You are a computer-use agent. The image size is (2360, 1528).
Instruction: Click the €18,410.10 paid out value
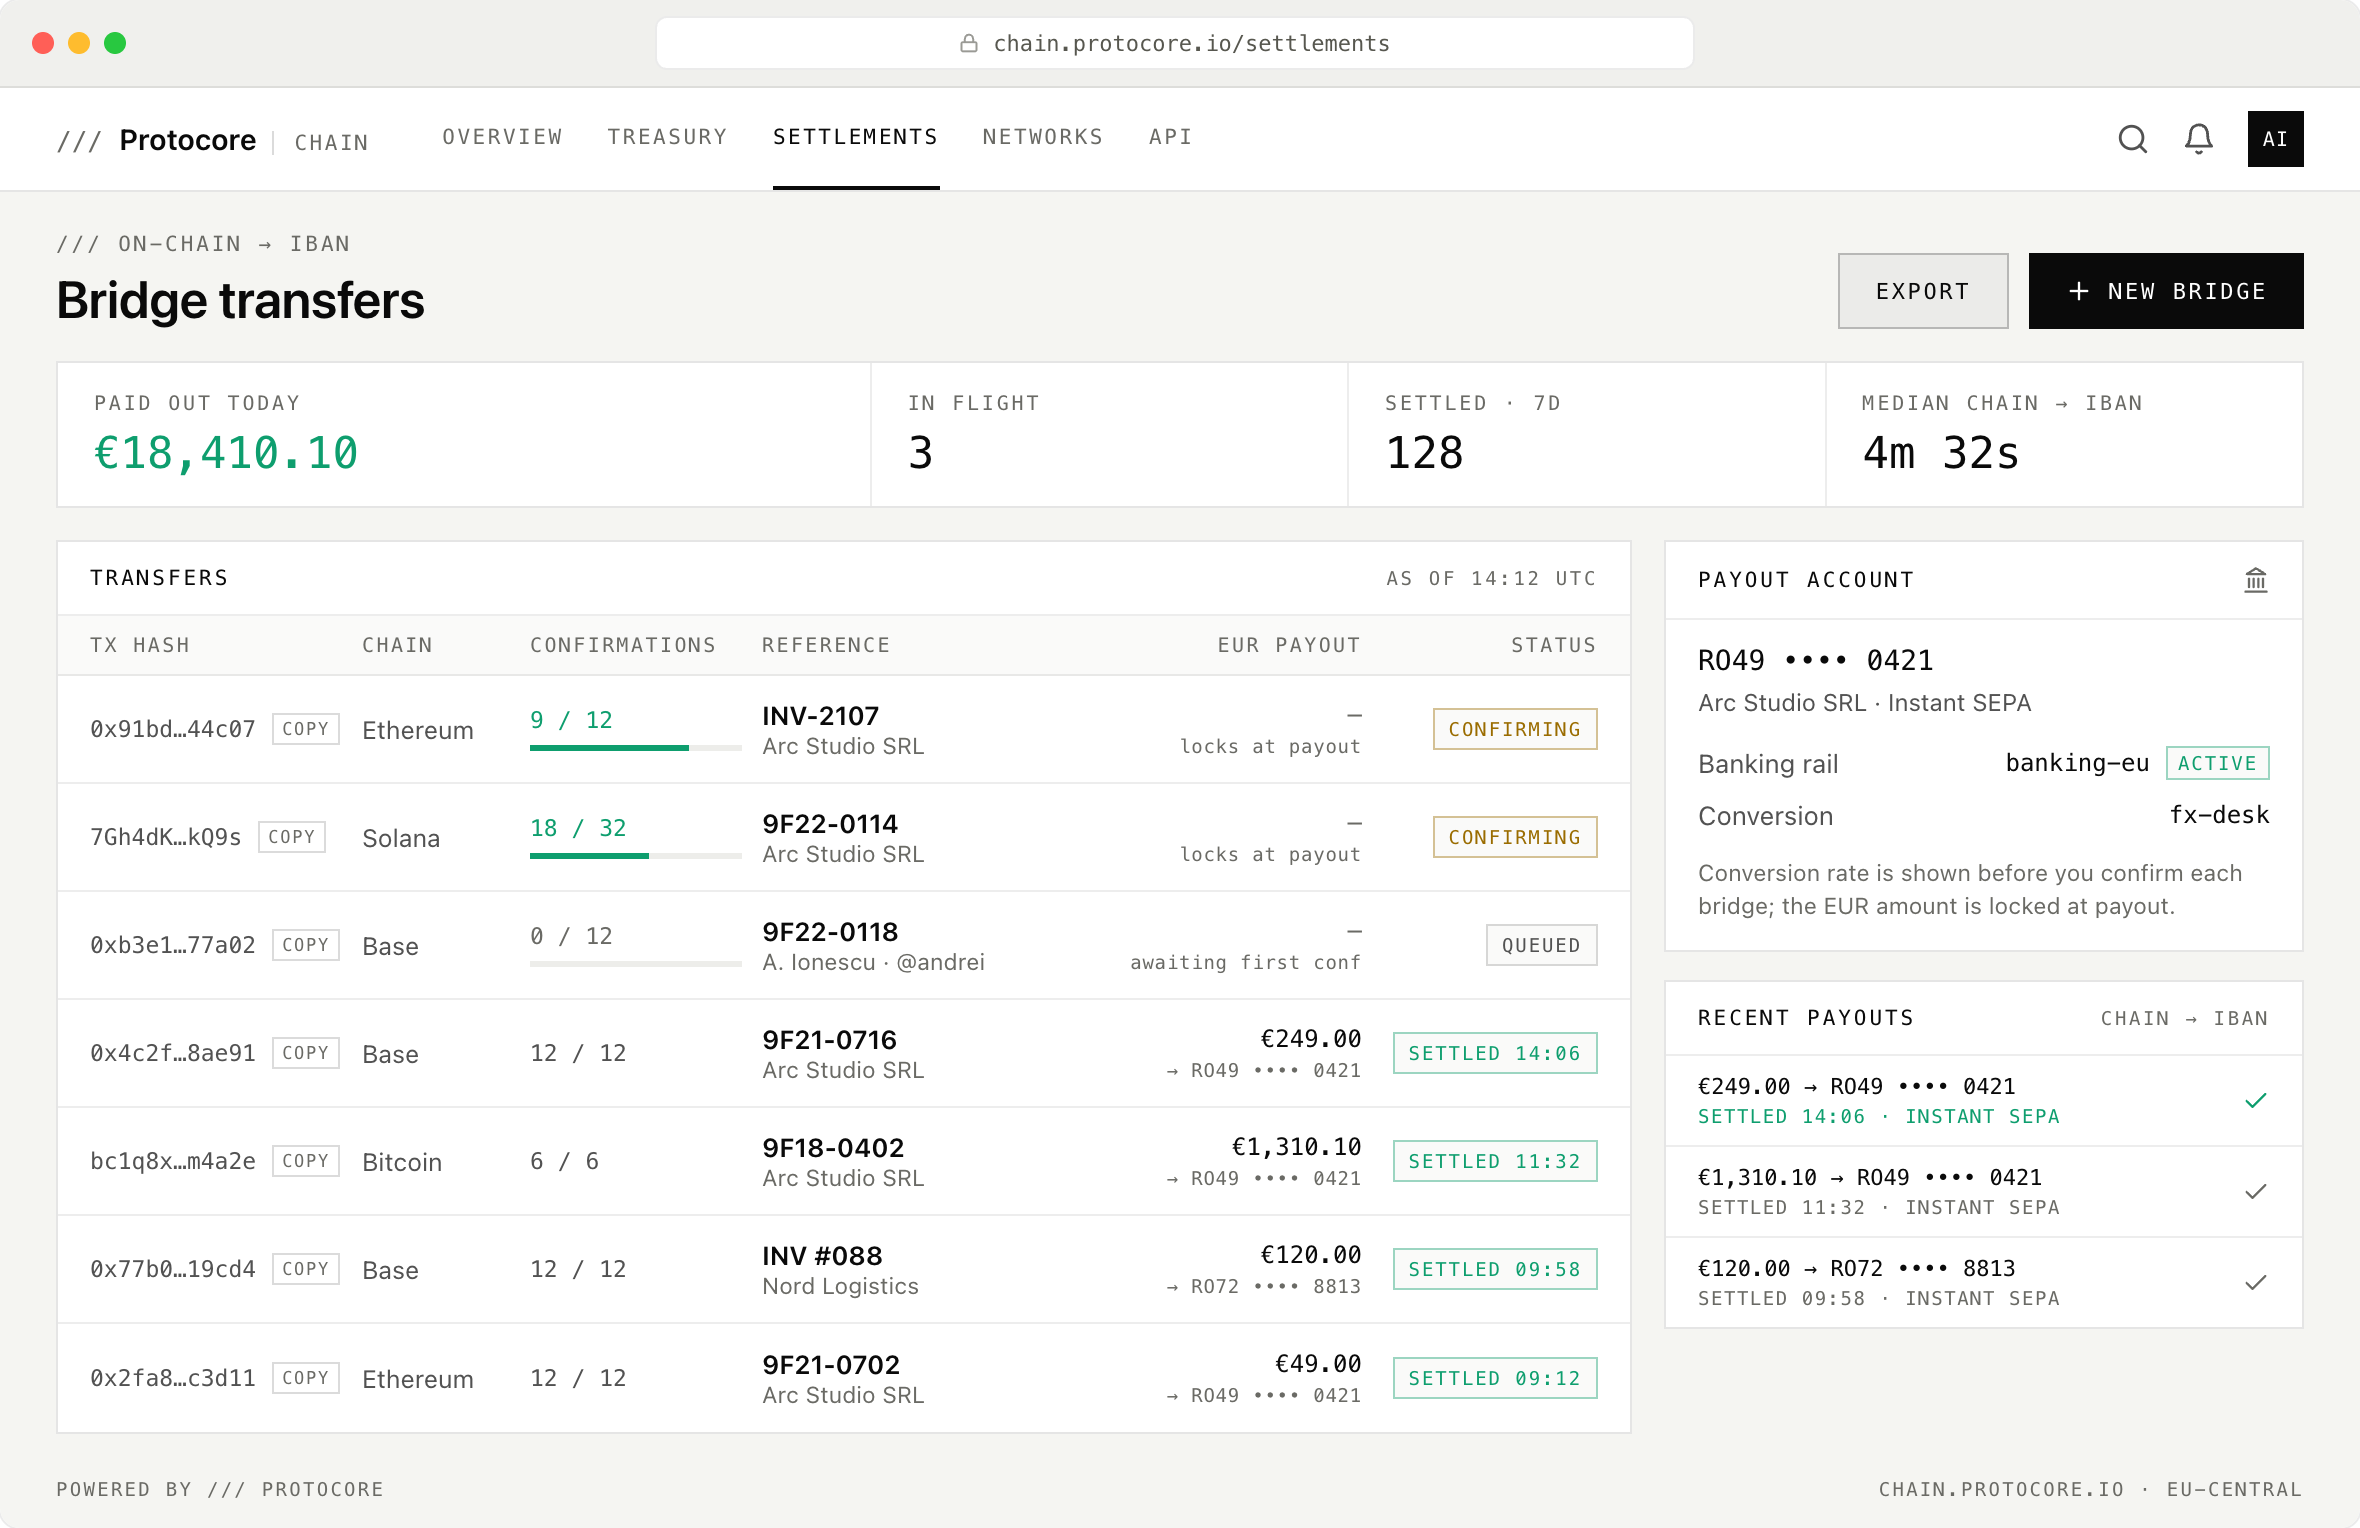pos(226,453)
